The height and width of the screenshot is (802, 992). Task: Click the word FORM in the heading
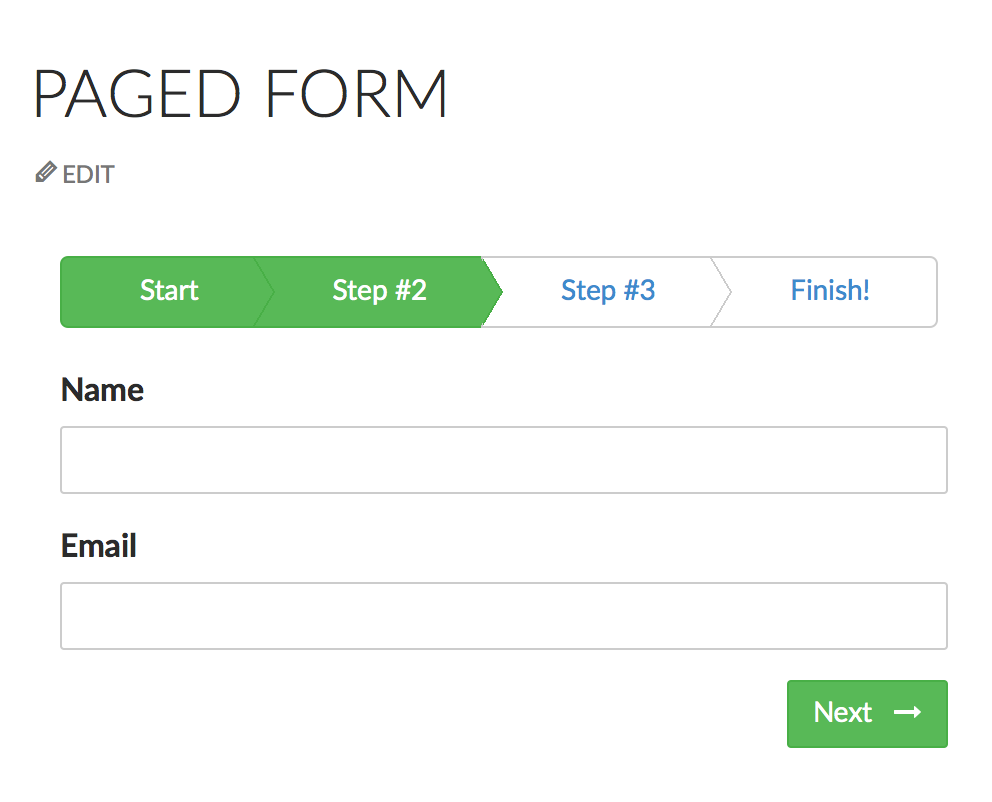point(357,96)
